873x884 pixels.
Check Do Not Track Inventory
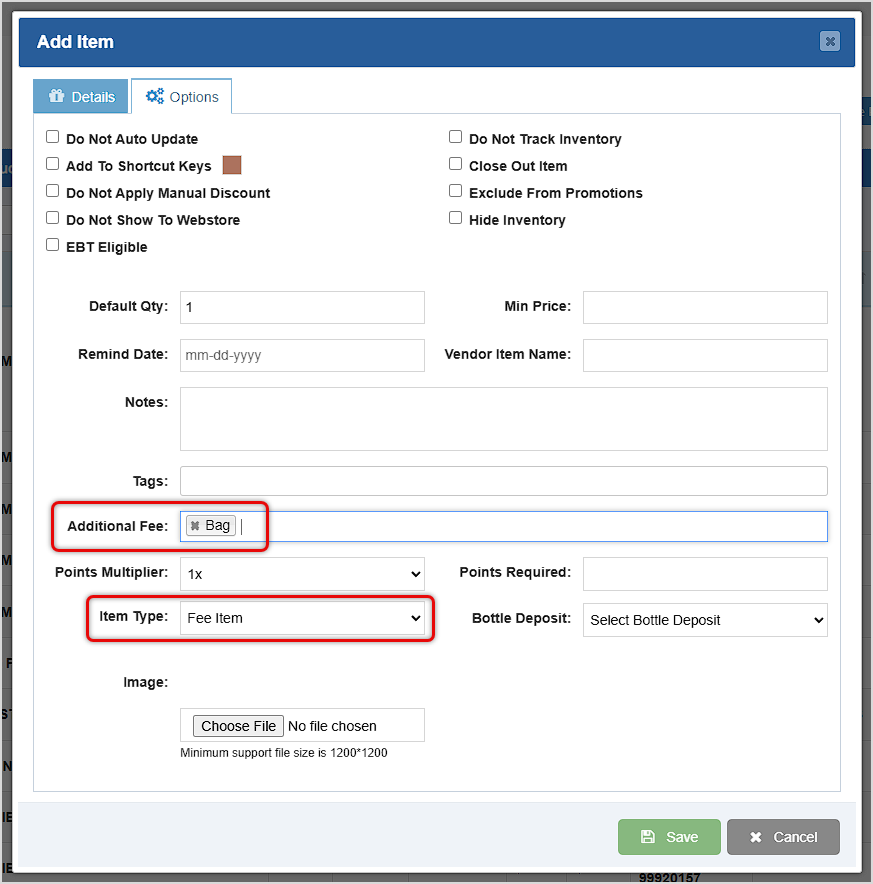pos(455,136)
